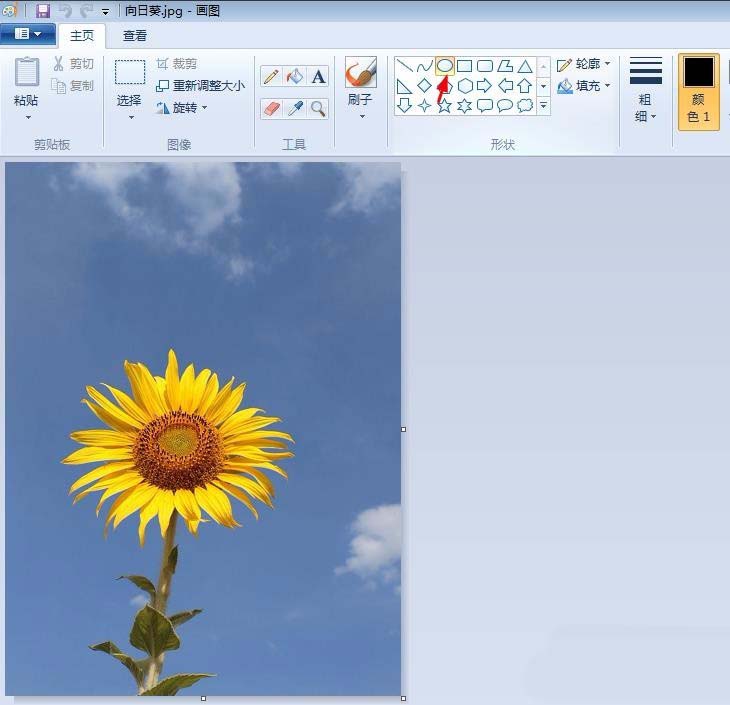This screenshot has width=730, height=705.
Task: Choose the Line shape
Action: [404, 66]
